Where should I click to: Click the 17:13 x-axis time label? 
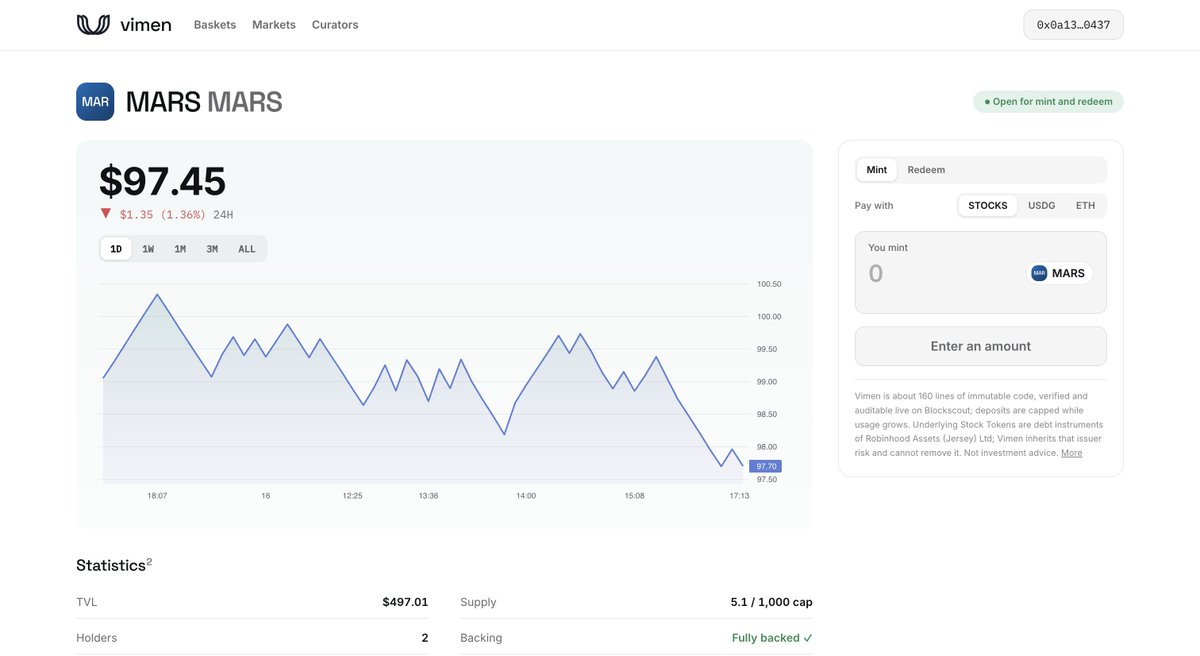[x=739, y=496]
